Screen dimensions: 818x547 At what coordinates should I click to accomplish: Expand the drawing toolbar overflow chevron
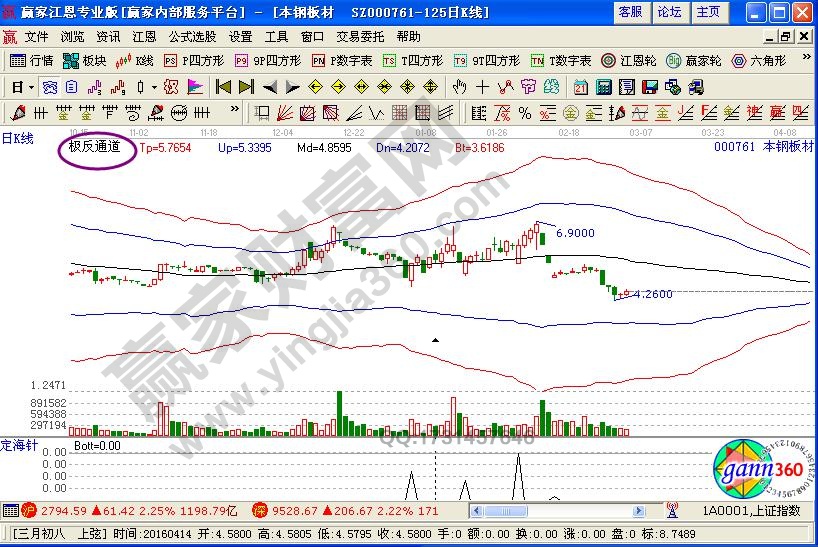pyautogui.click(x=235, y=109)
